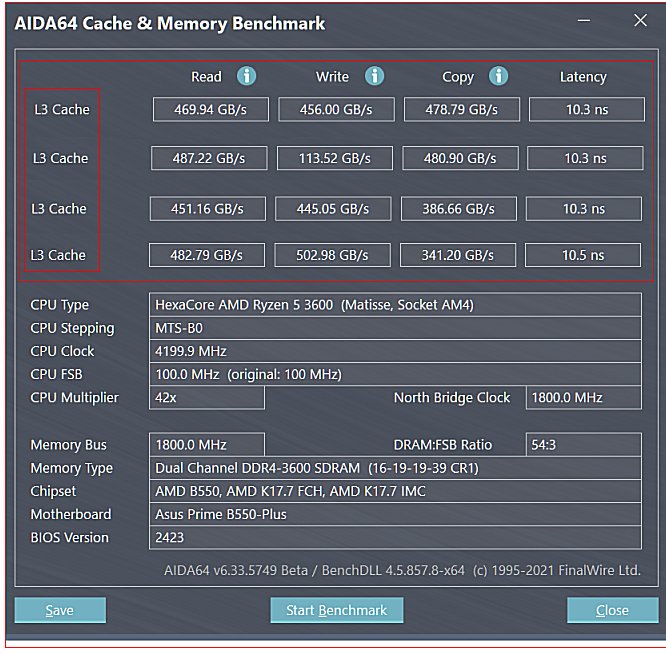The height and width of the screenshot is (654, 666).
Task: Click the CPU Stepping value MTS-B0
Action: tap(395, 328)
